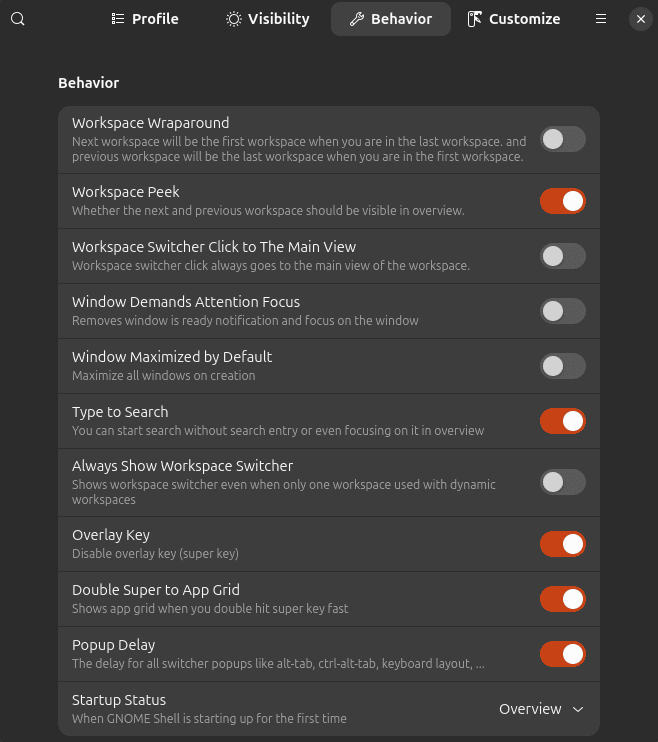Open the Startup Status Overview dropdown
Image resolution: width=658 pixels, height=742 pixels.
(542, 709)
